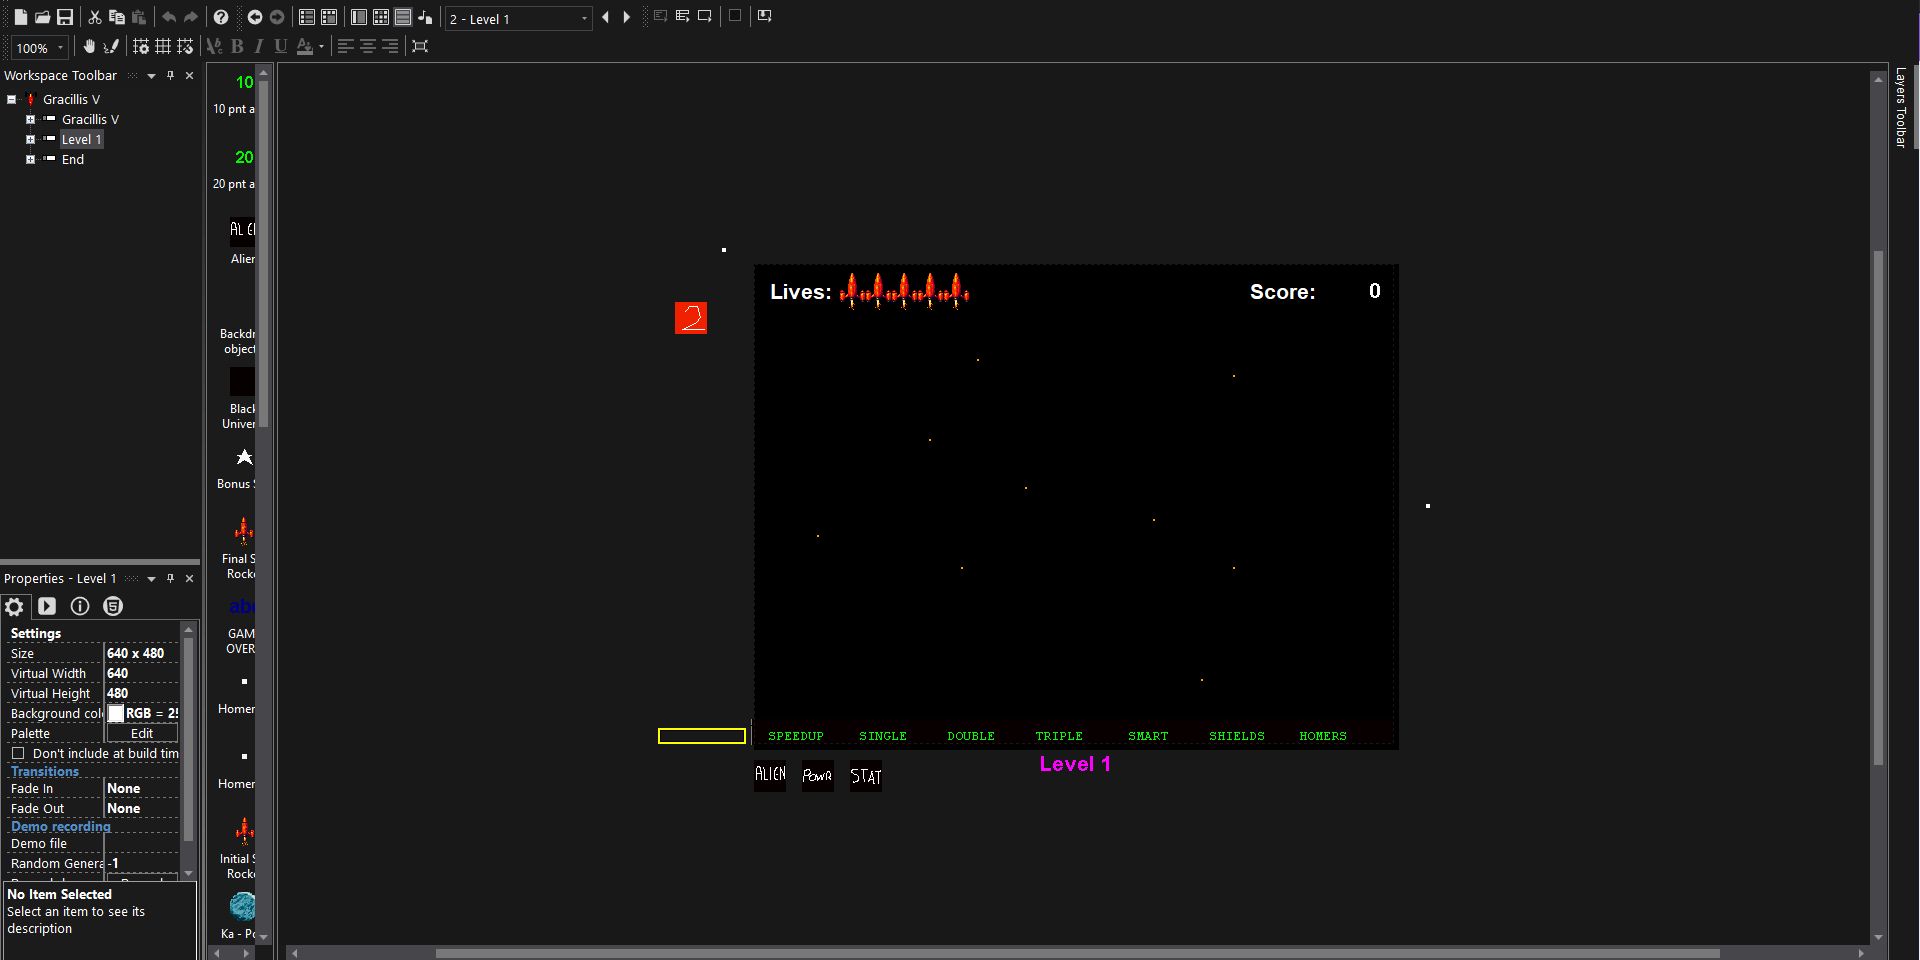The image size is (1920, 960).
Task: Enable the "Don't include at build time" checkbox
Action: 18,754
